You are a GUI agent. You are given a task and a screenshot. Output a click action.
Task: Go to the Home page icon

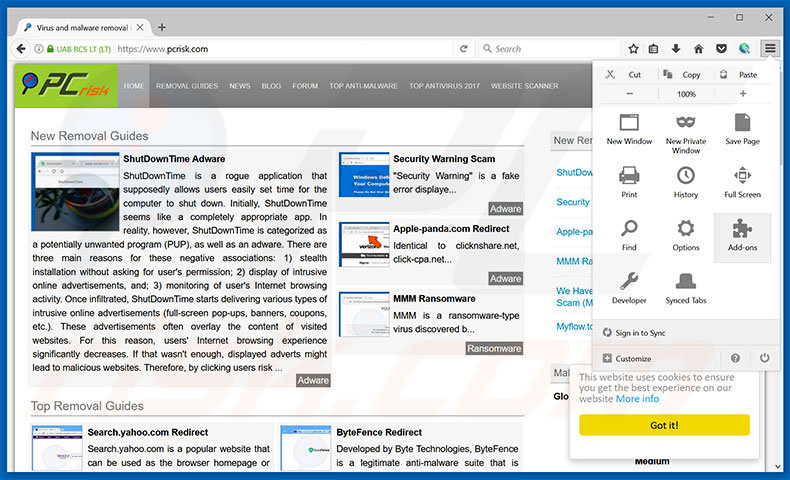click(x=698, y=49)
